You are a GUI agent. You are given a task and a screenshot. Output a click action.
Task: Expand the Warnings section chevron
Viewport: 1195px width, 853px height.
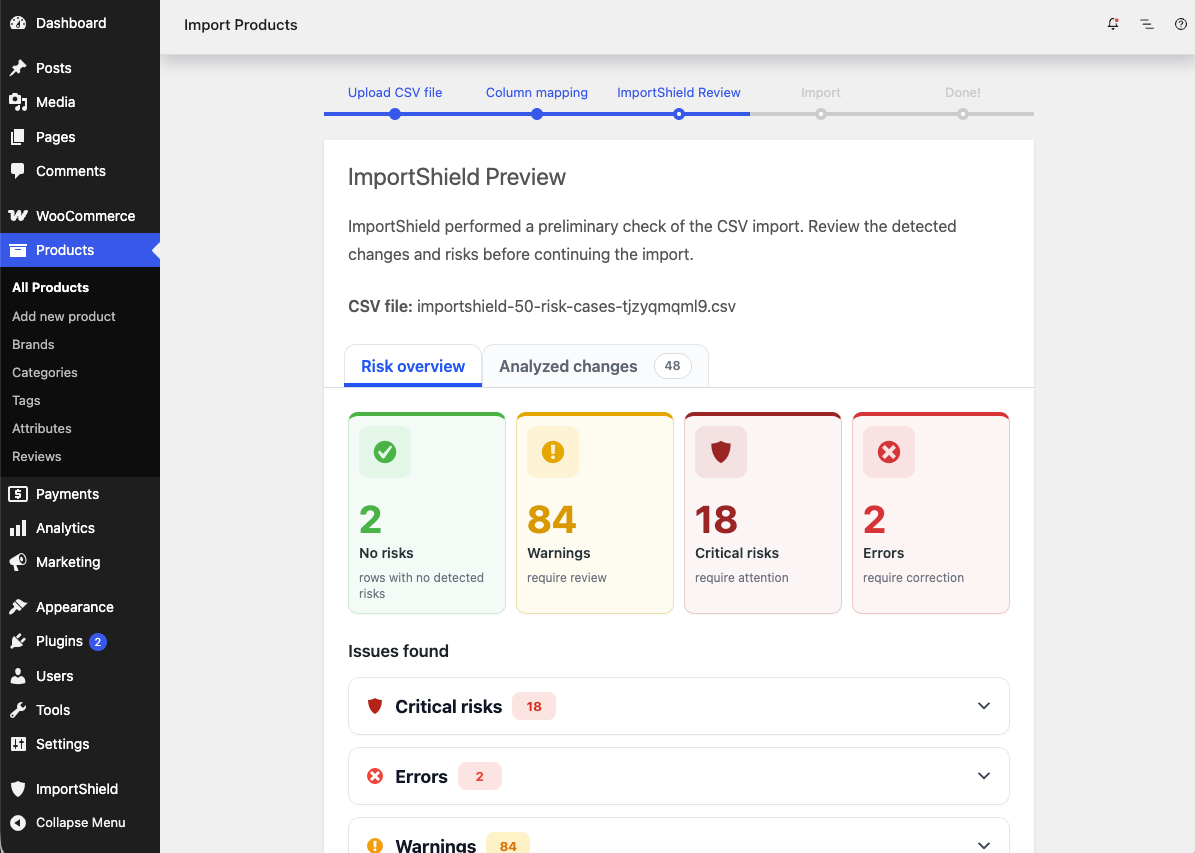[984, 845]
